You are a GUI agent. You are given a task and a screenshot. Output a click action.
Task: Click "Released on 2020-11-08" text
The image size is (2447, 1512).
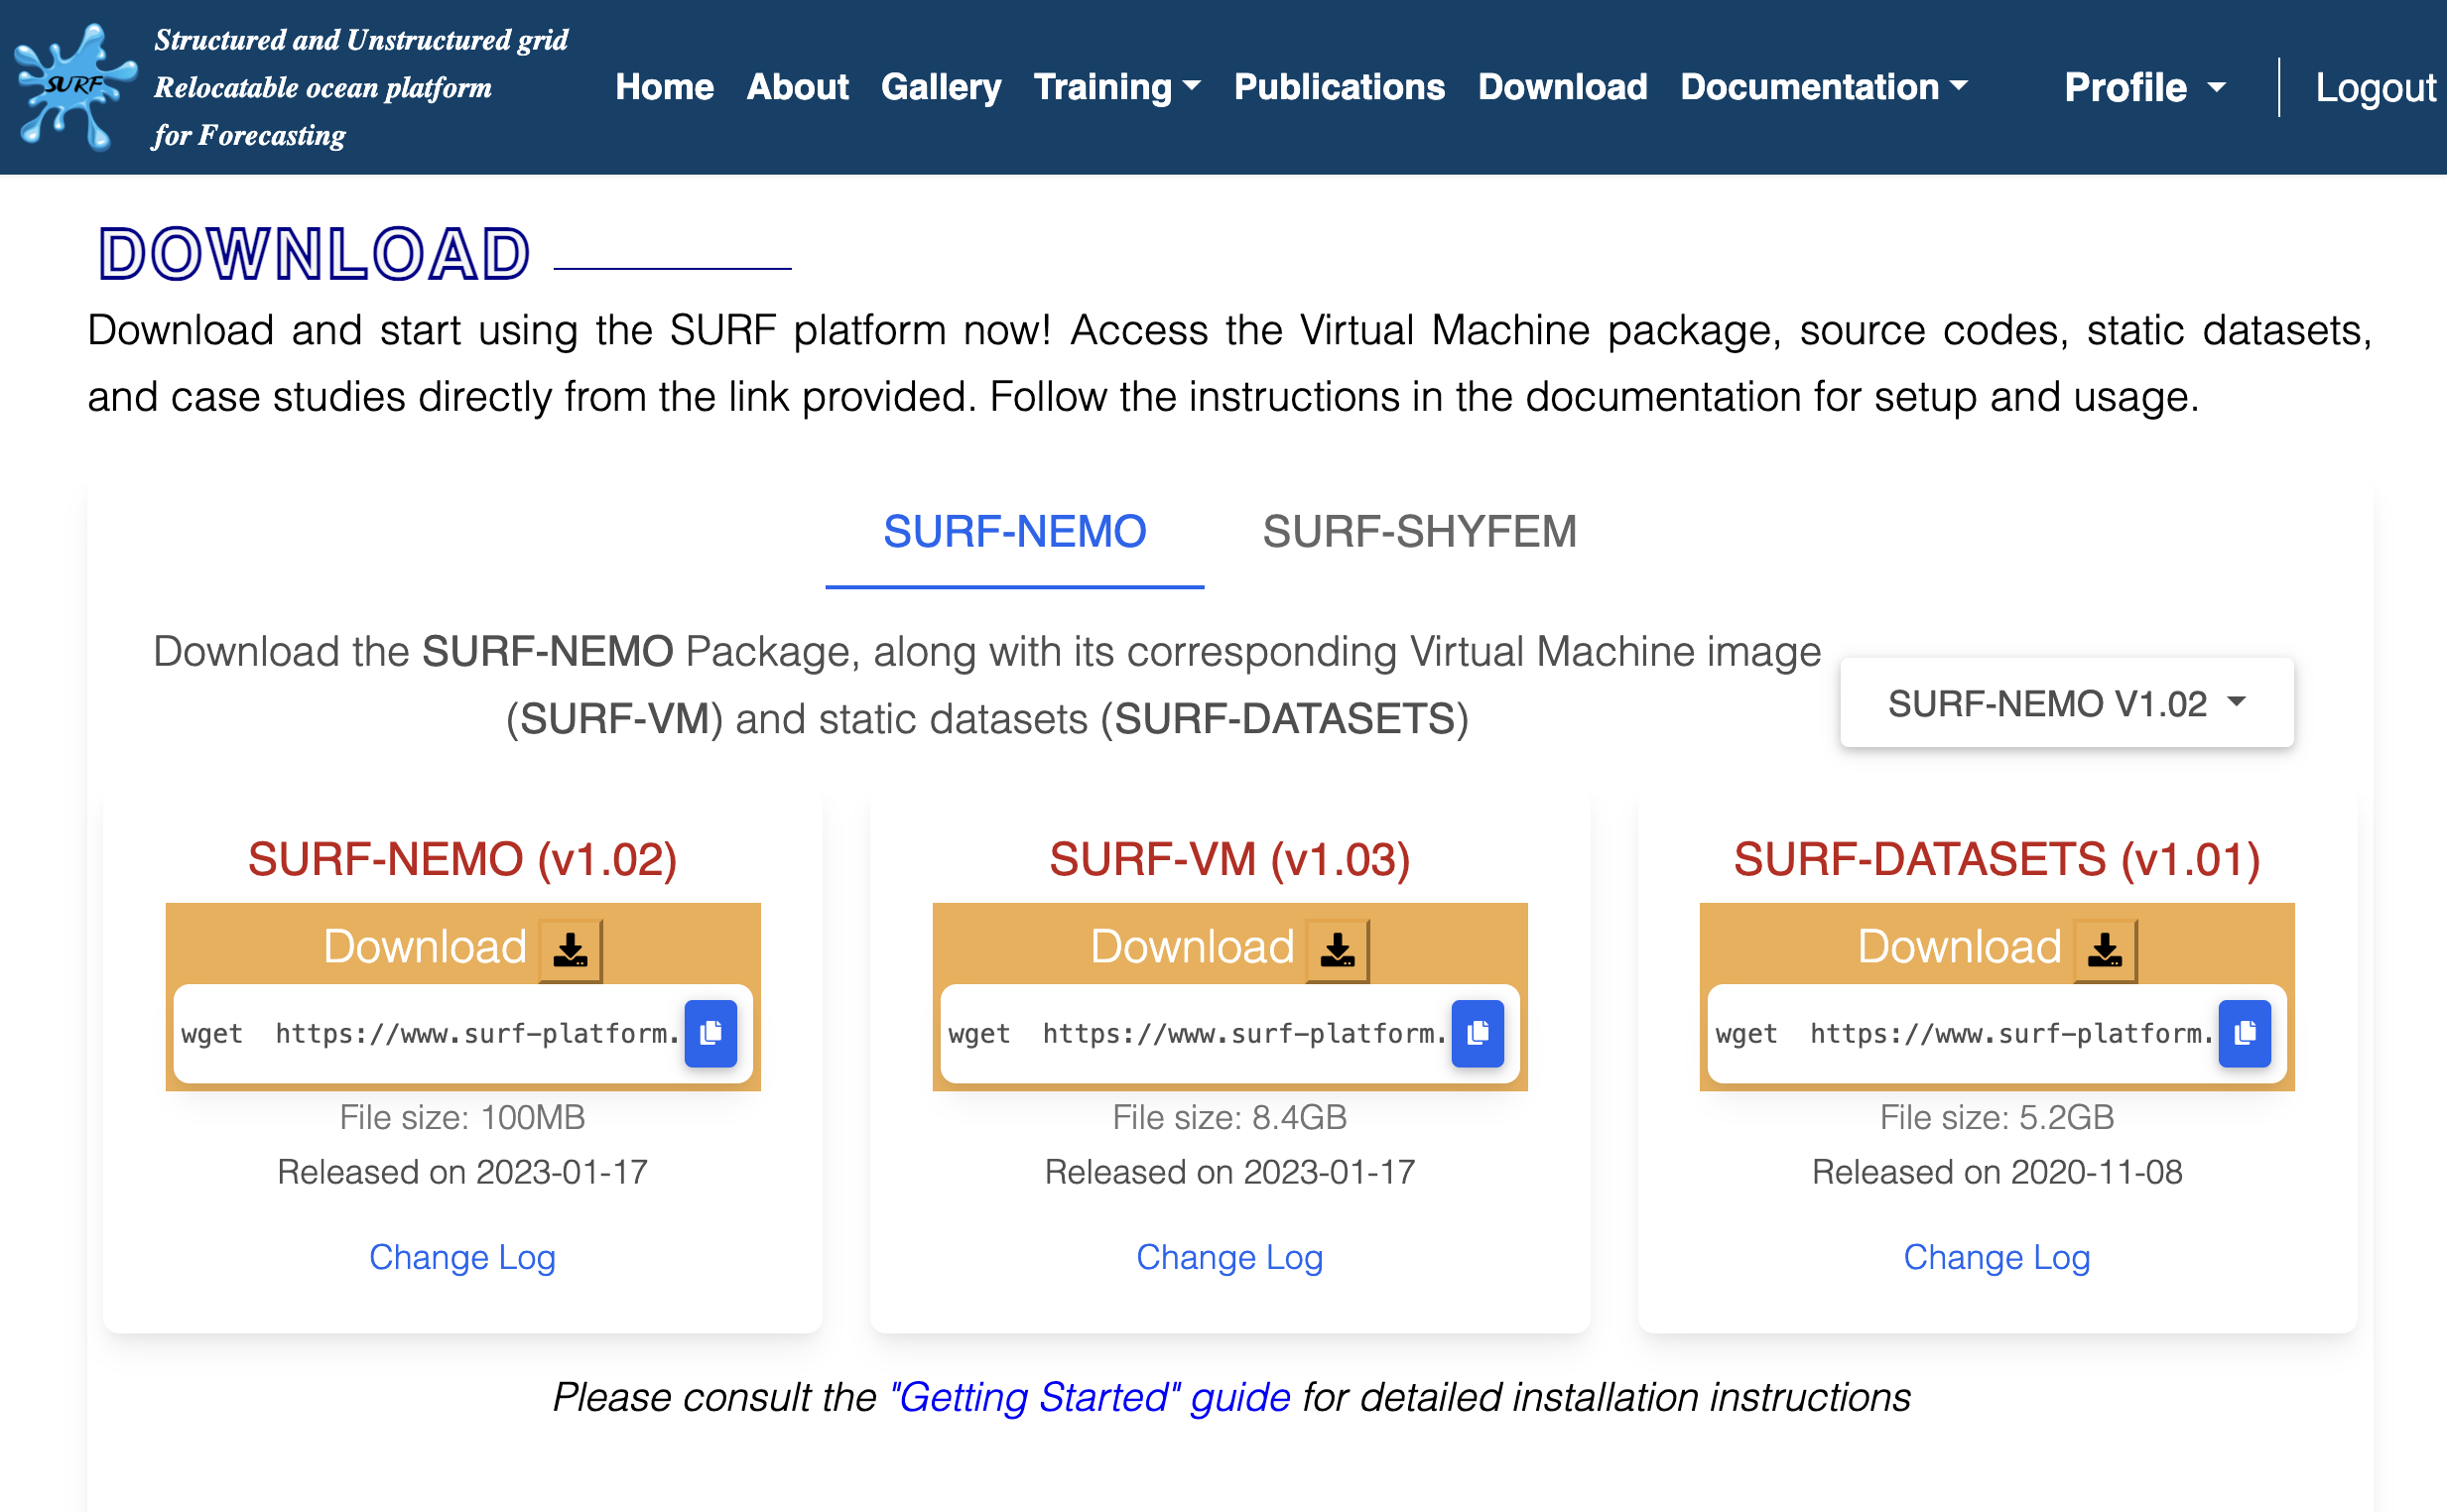1996,1172
